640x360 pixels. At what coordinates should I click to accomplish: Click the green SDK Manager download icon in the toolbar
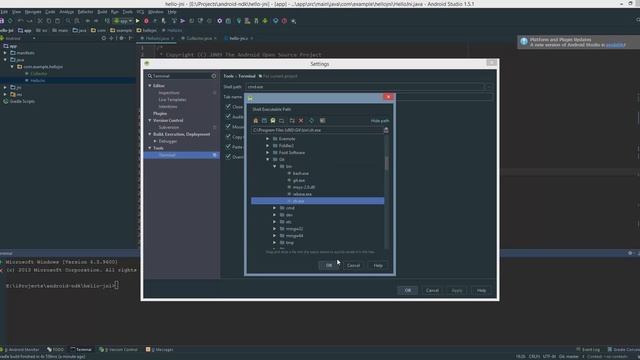pyautogui.click(x=265, y=21)
